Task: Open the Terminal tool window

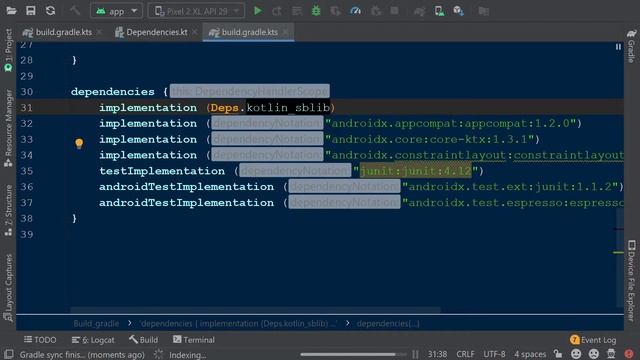Action: point(193,340)
